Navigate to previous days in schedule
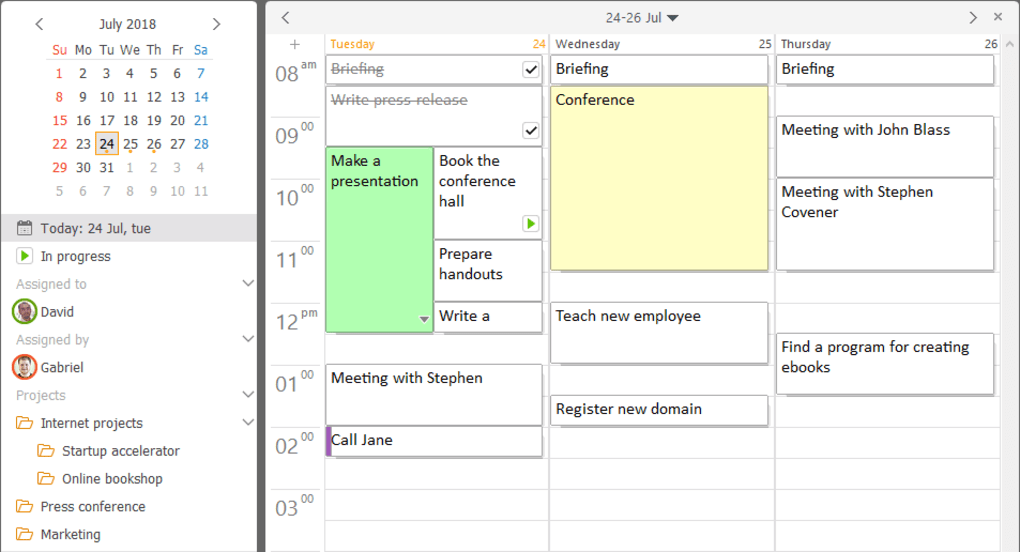Screen dimensions: 1020x552 [x=286, y=17]
